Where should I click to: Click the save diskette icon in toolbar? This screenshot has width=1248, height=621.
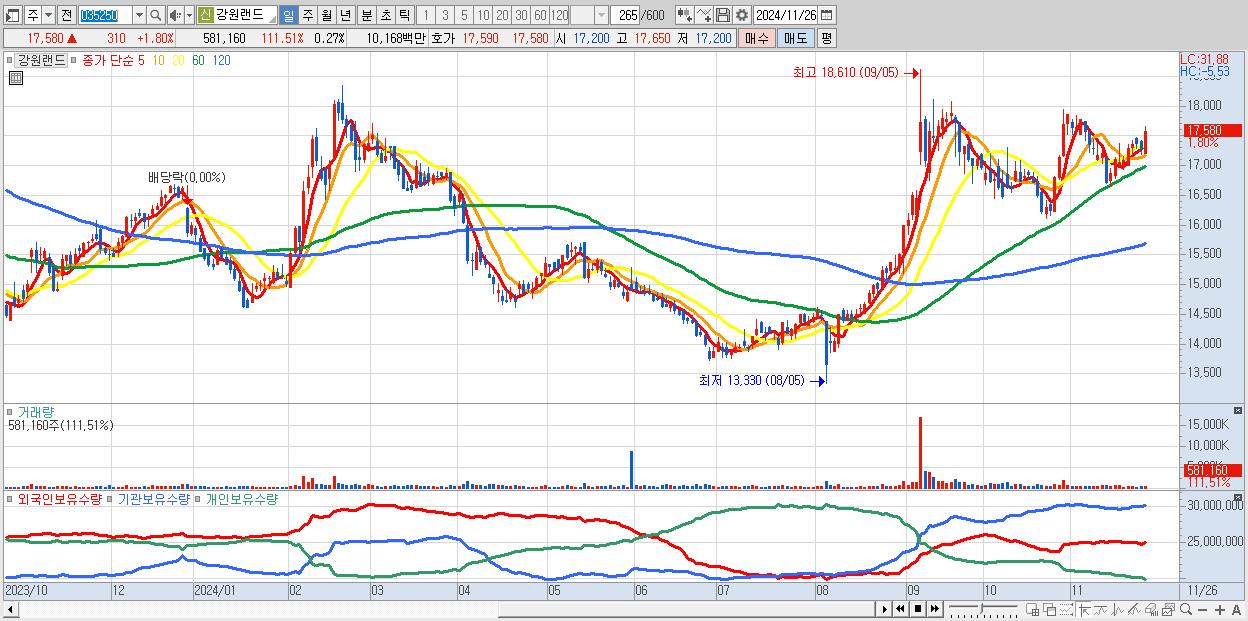[x=723, y=15]
